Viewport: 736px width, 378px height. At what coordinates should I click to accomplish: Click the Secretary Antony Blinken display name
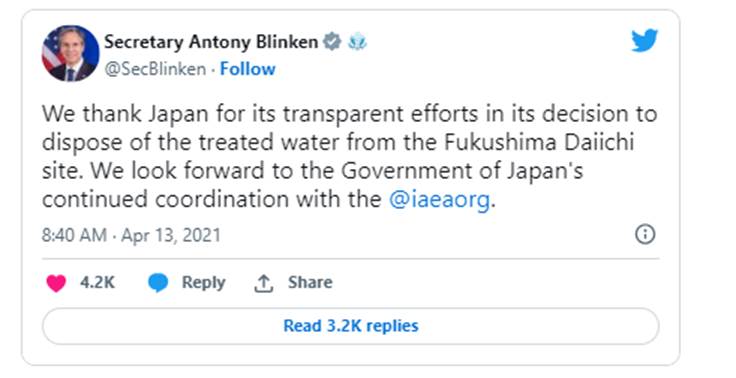(211, 42)
